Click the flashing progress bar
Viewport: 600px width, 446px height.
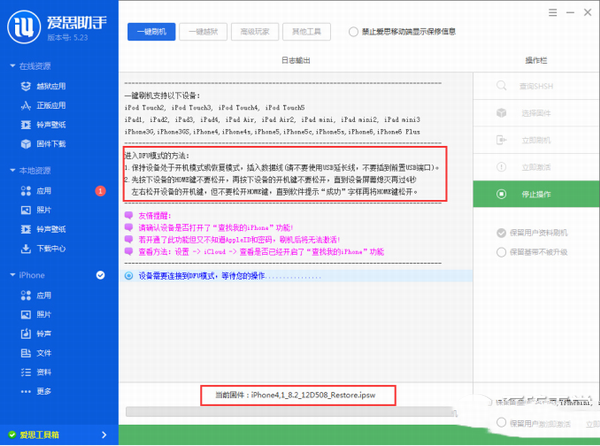(291, 412)
